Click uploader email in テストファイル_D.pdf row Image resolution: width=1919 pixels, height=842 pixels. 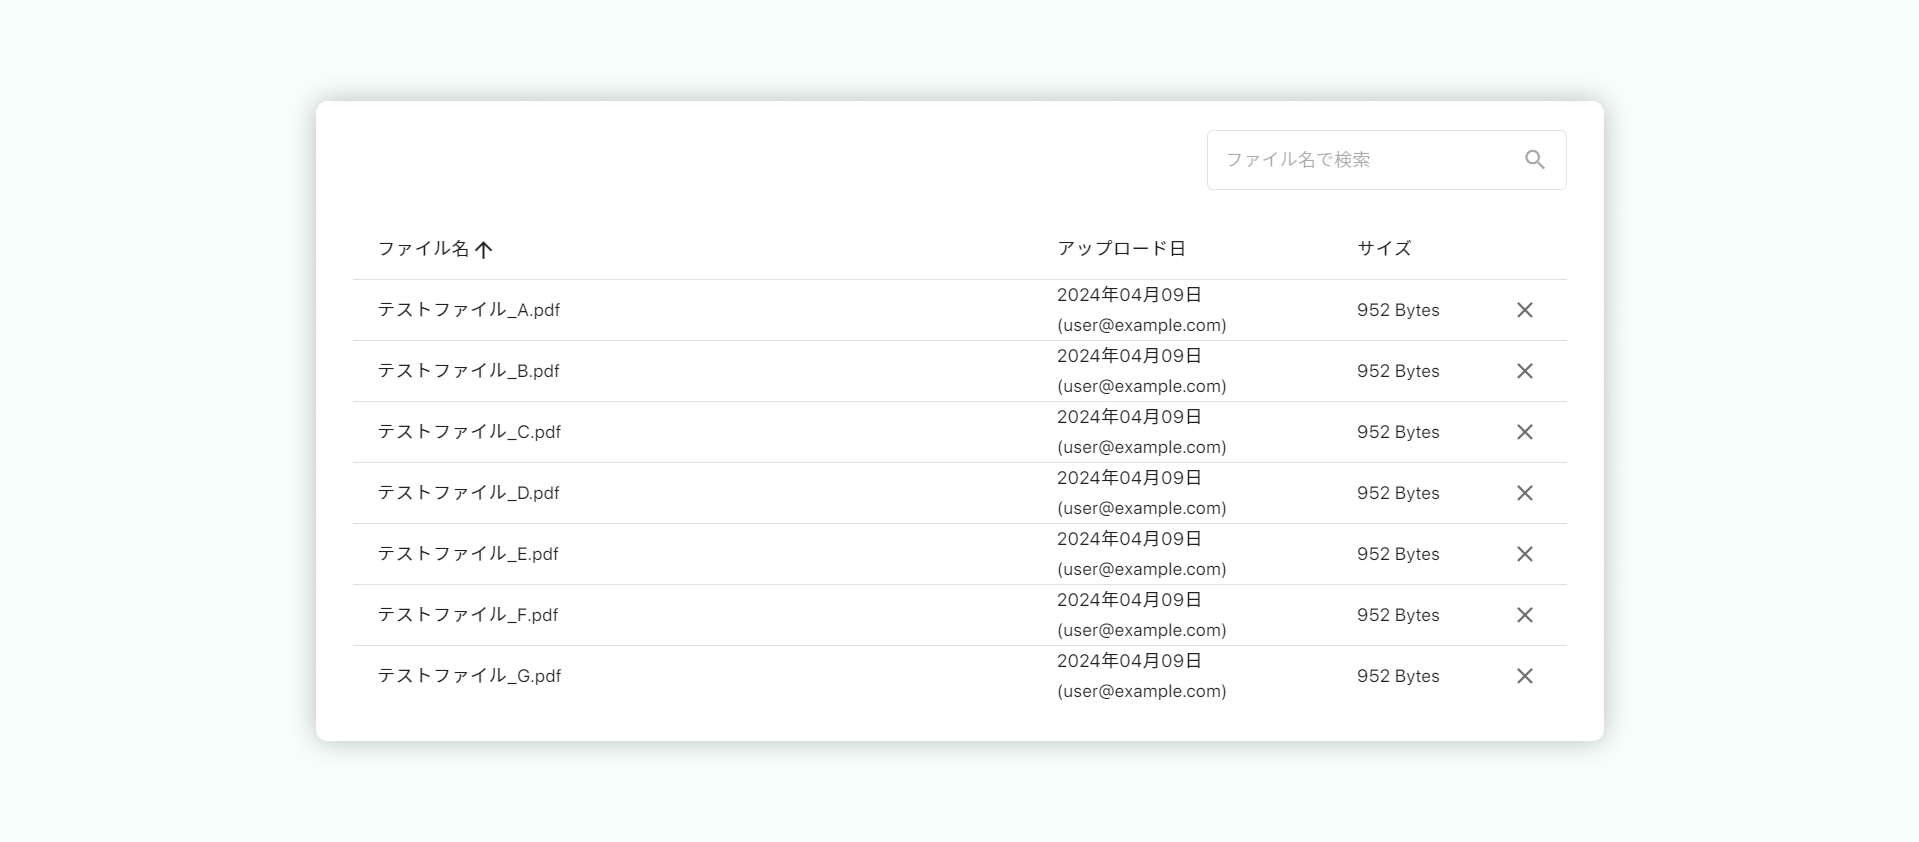click(1142, 508)
